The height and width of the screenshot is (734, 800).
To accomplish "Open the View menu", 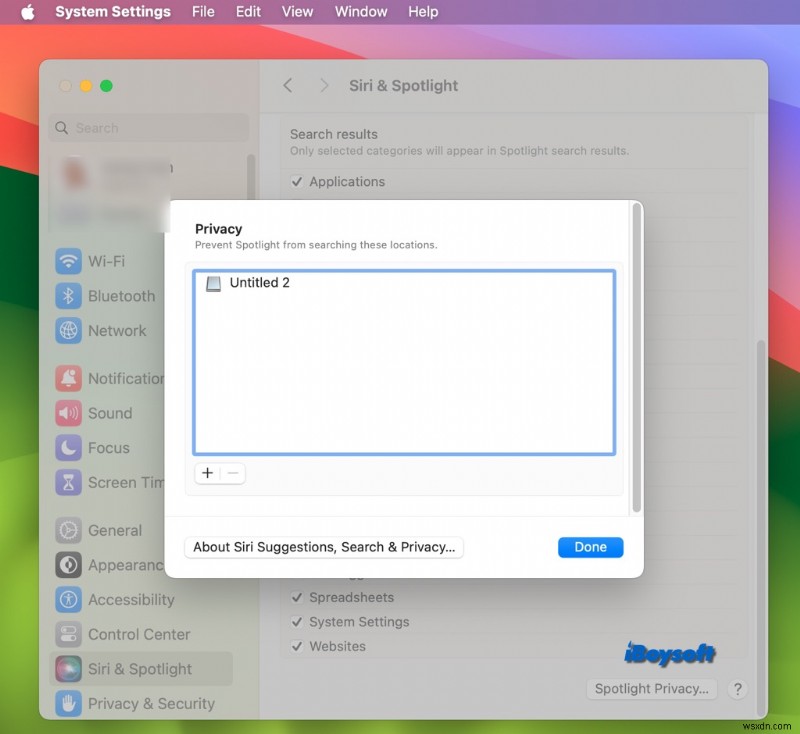I will [x=297, y=12].
